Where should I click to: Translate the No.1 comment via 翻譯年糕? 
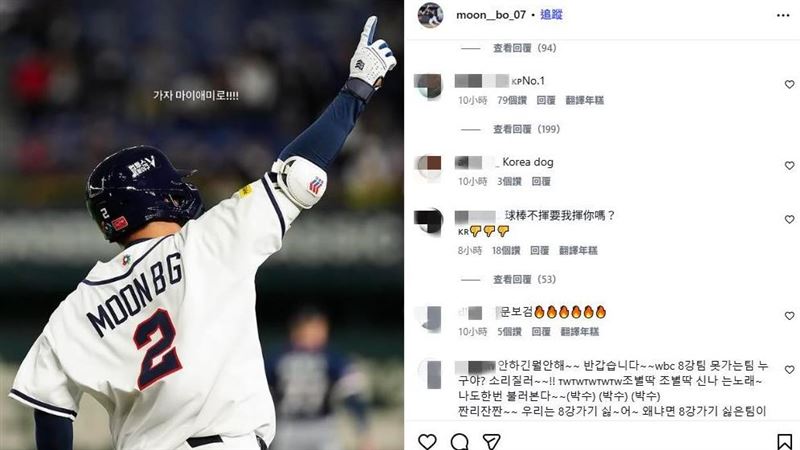tap(584, 101)
